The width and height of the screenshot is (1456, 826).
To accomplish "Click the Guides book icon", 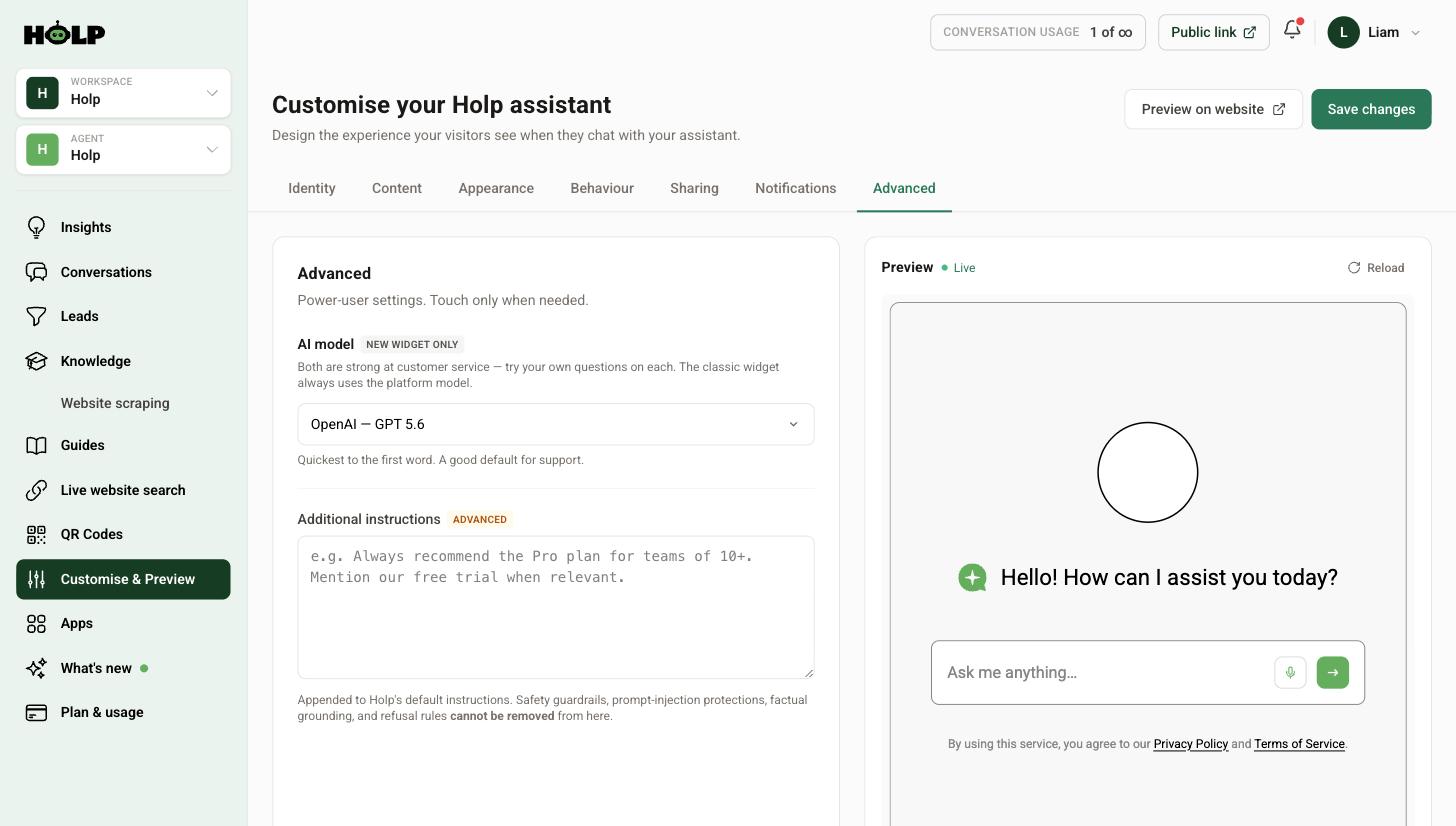I will tap(36, 445).
